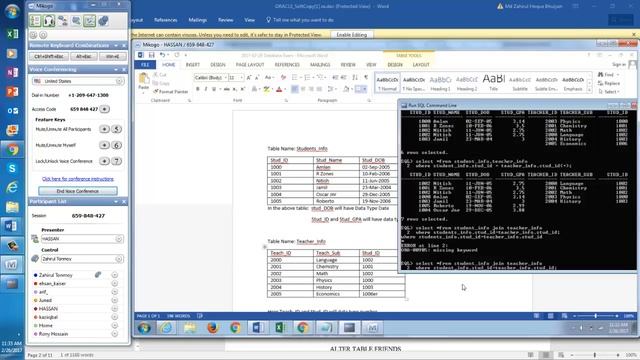Open the MAILINGS tab in remote Word
The image size is (640, 360).
(x=320, y=65)
